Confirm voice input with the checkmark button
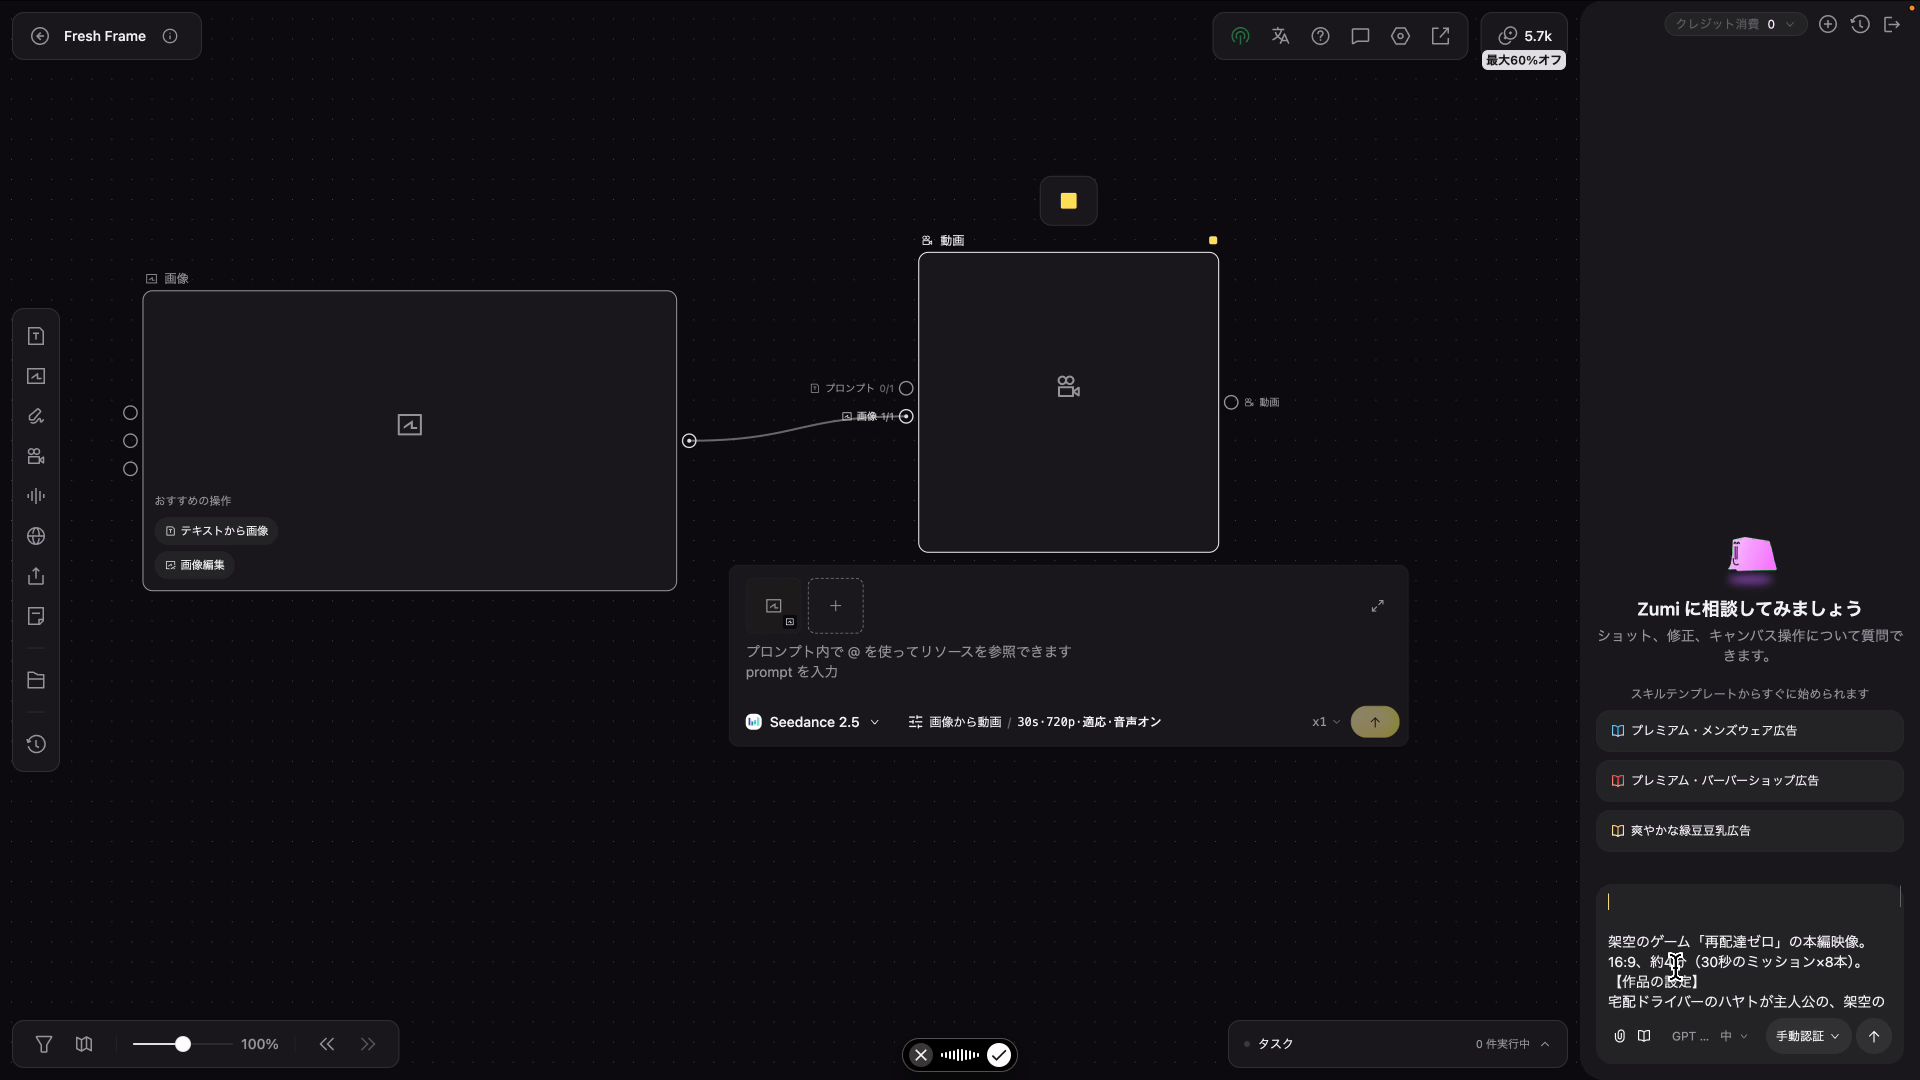The image size is (1920, 1080). pyautogui.click(x=998, y=1054)
